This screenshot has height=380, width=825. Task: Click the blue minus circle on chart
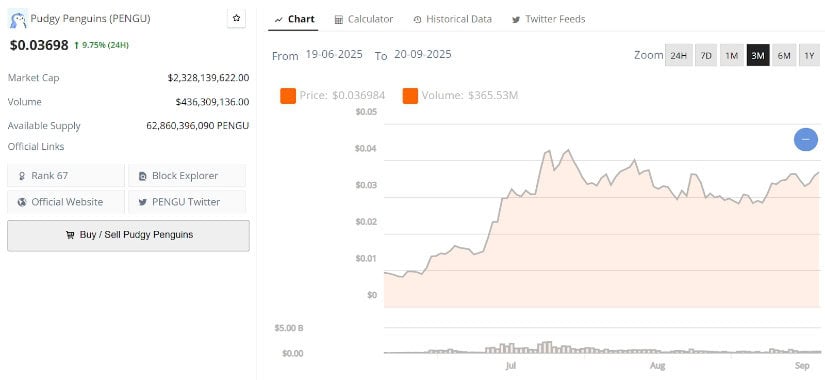coord(806,139)
